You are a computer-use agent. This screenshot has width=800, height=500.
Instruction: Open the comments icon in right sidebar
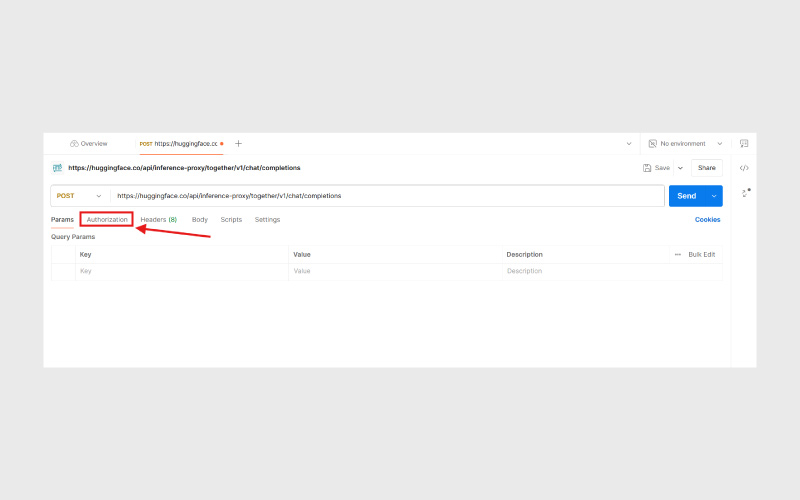744,144
